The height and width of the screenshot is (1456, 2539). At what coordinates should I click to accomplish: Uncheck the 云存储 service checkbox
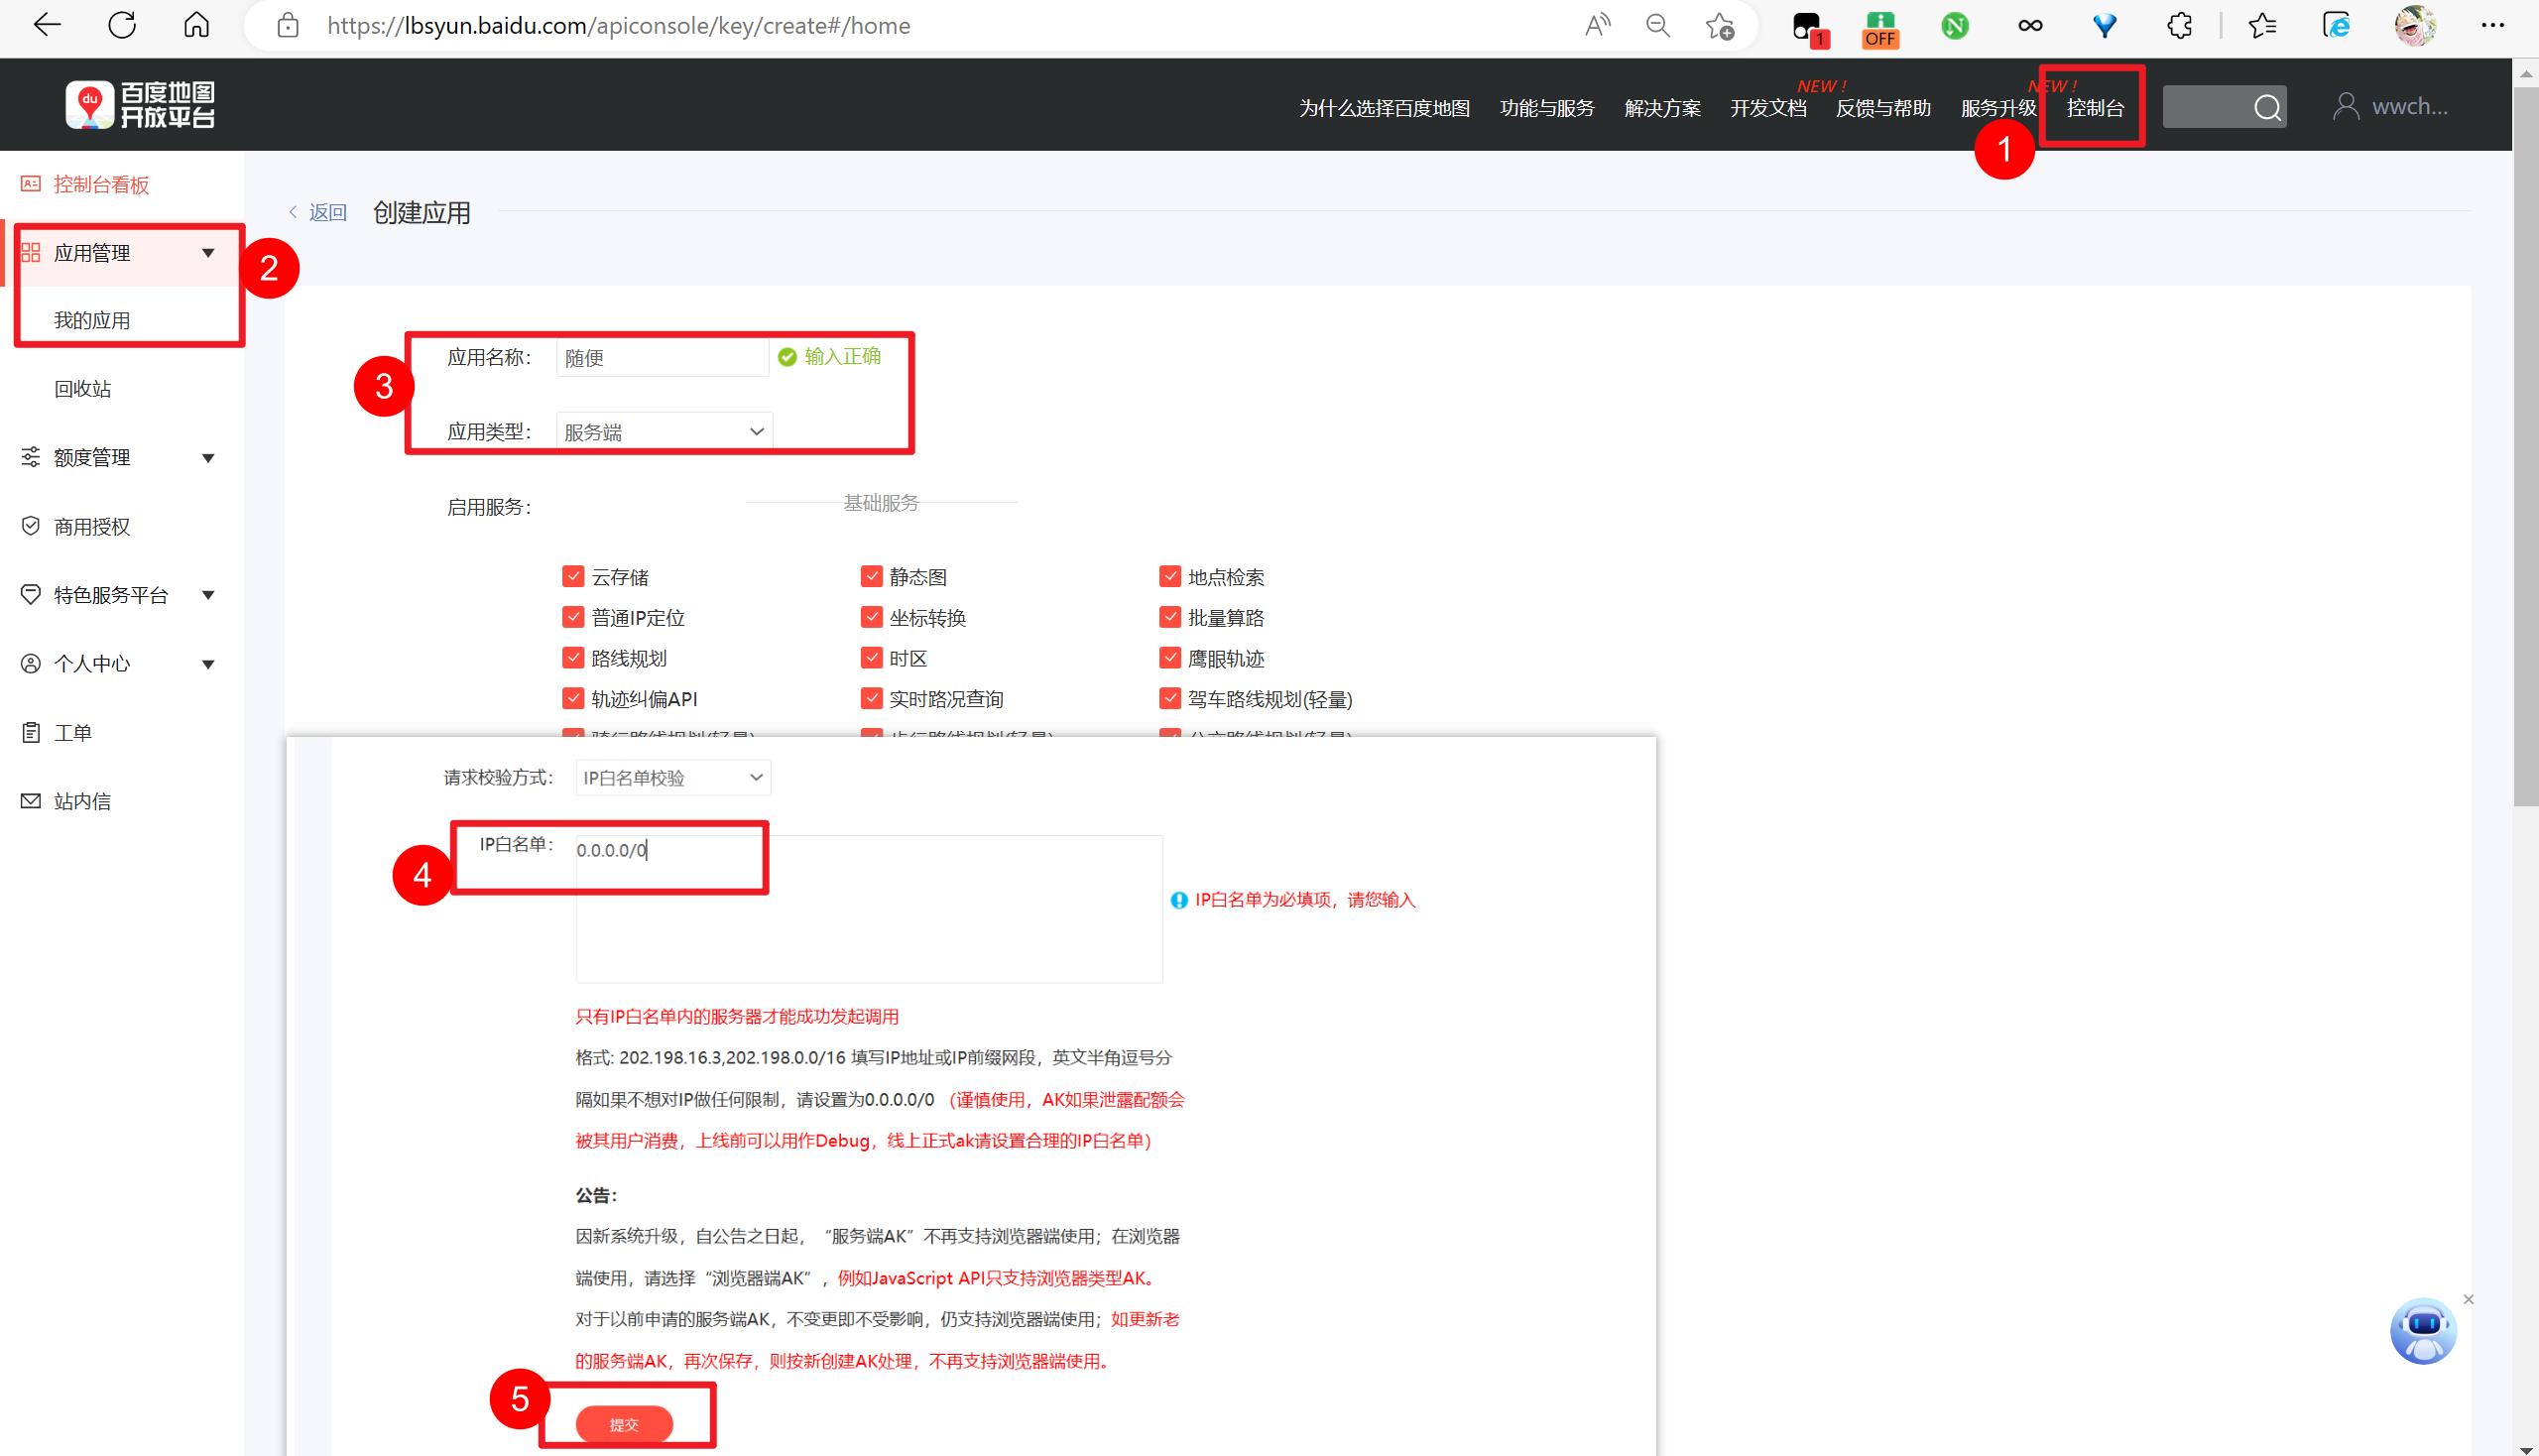[x=573, y=575]
